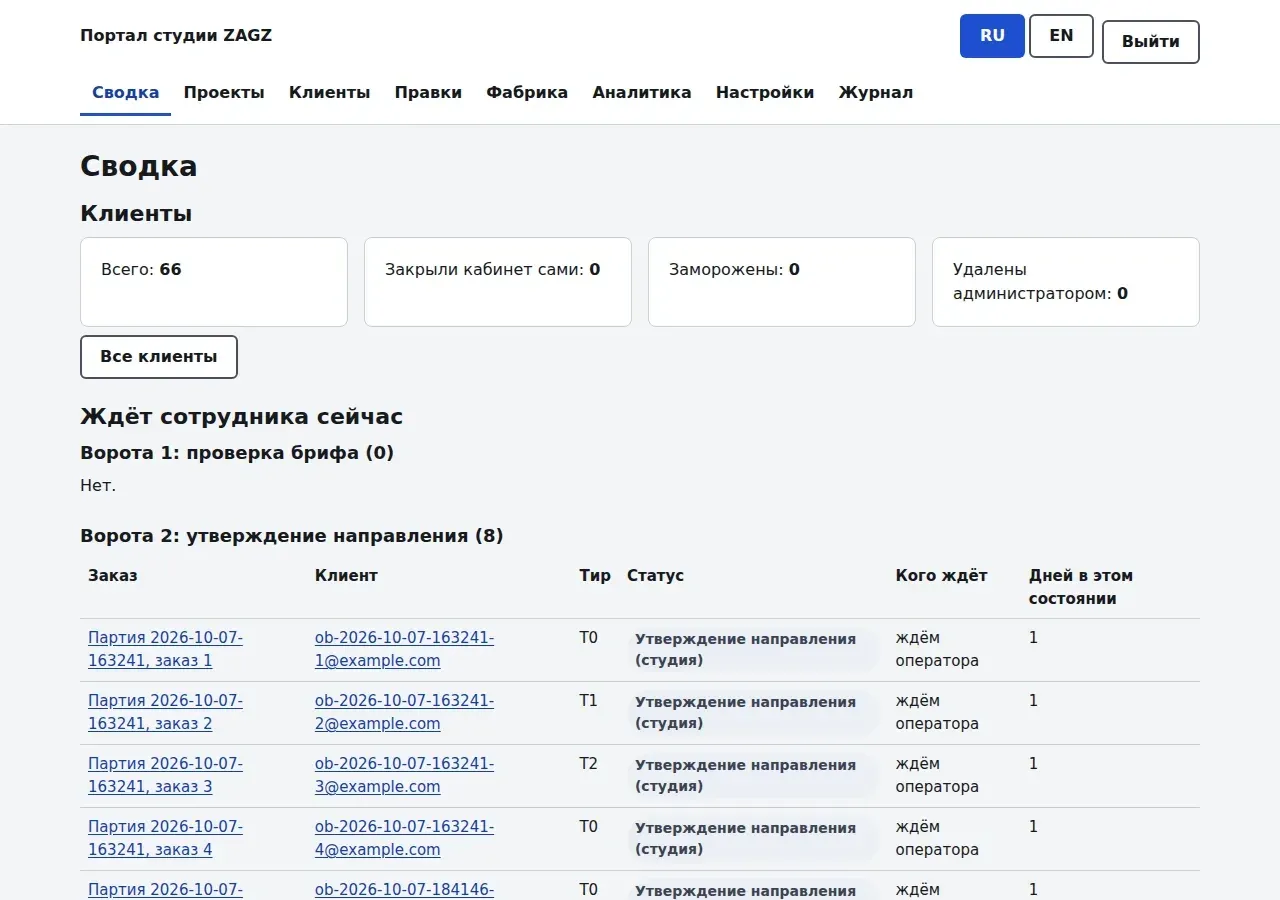Go to the Журнал tab
The width and height of the screenshot is (1280, 900).
point(876,93)
